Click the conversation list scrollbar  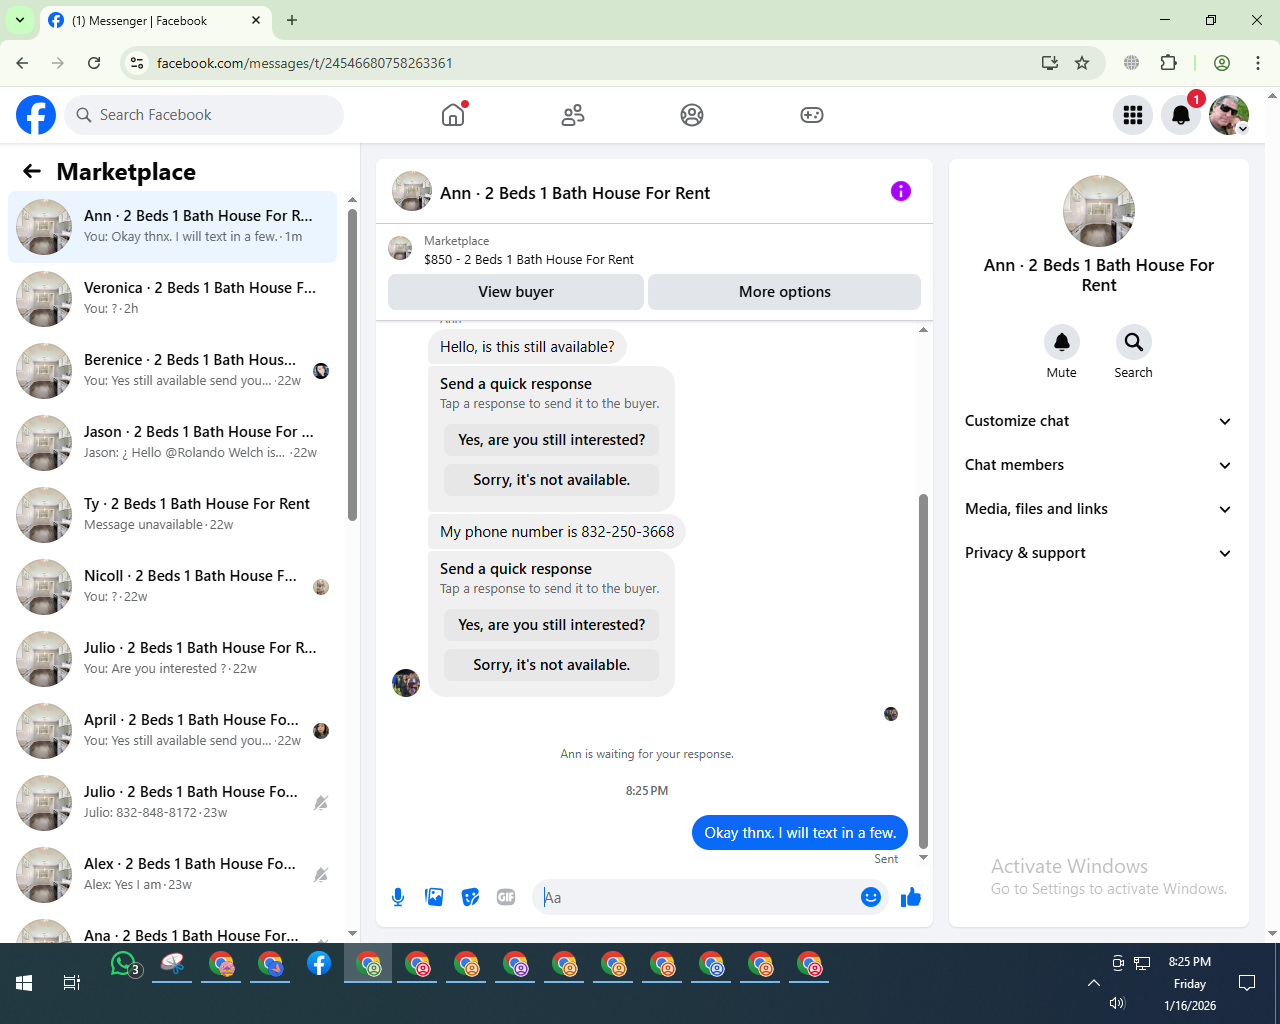point(352,365)
